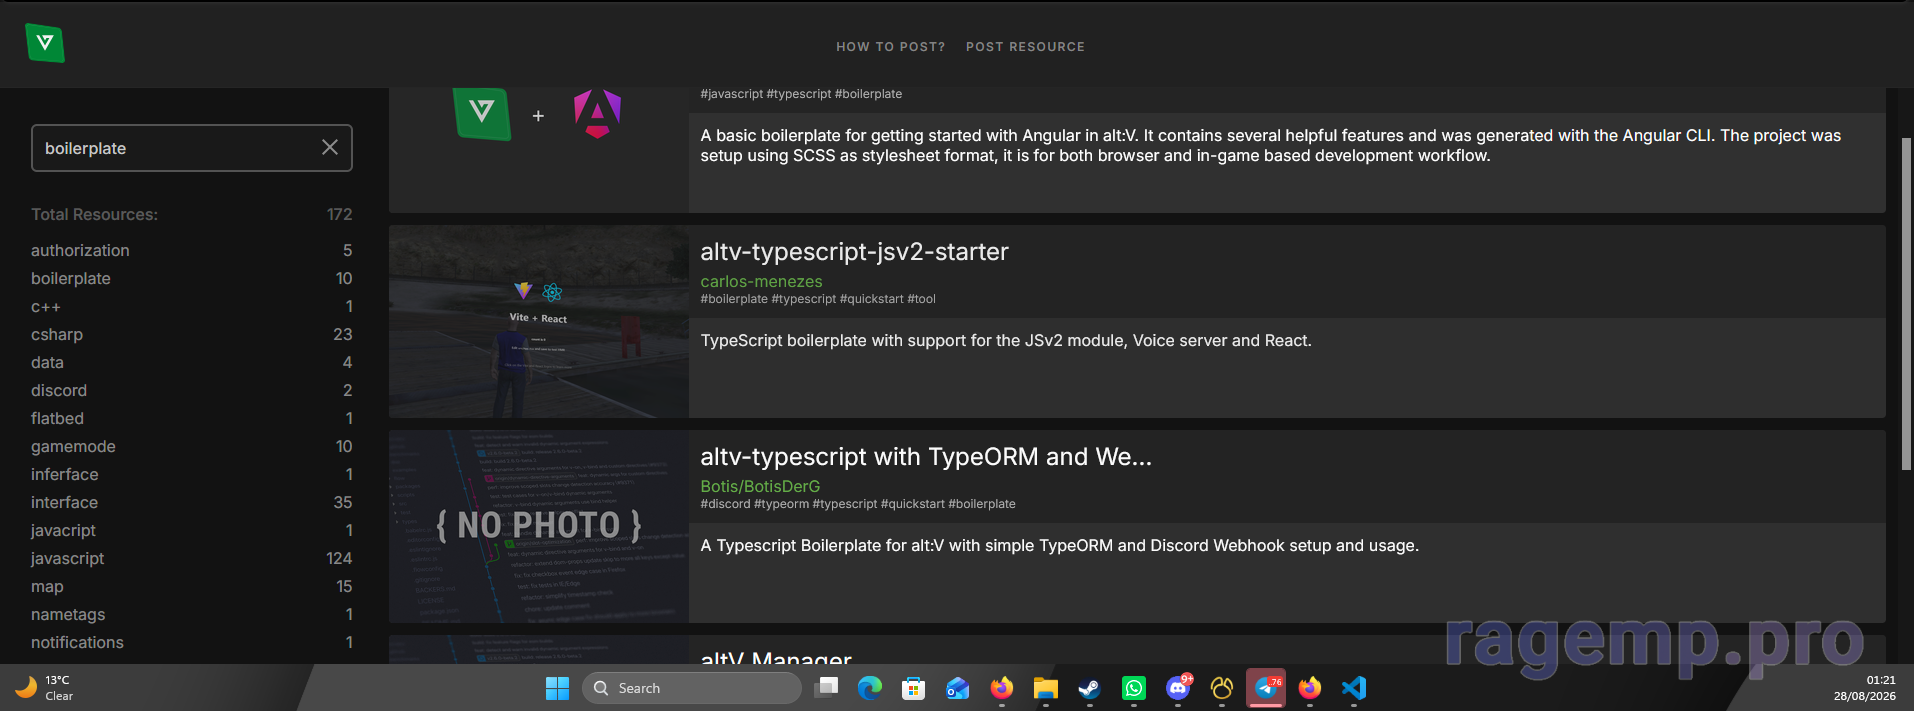1914x711 pixels.
Task: Clear the boilerplate search with the X
Action: [x=330, y=148]
